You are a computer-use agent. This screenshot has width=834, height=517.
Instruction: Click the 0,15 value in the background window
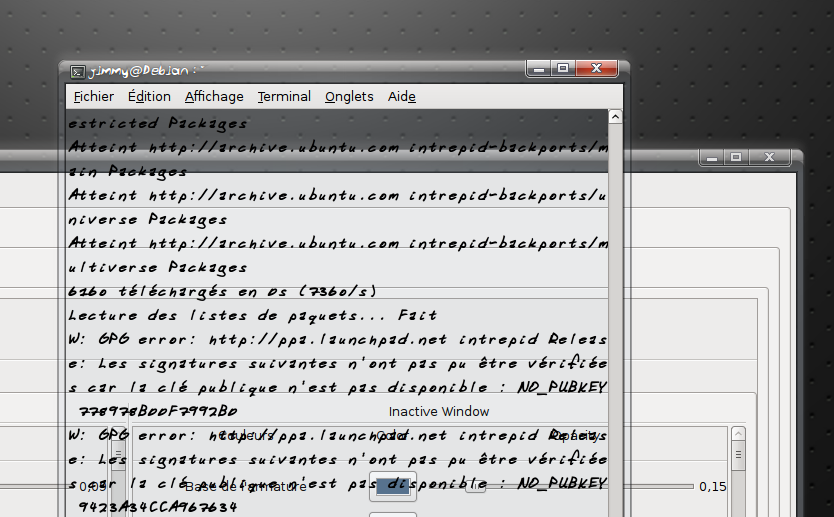point(713,487)
